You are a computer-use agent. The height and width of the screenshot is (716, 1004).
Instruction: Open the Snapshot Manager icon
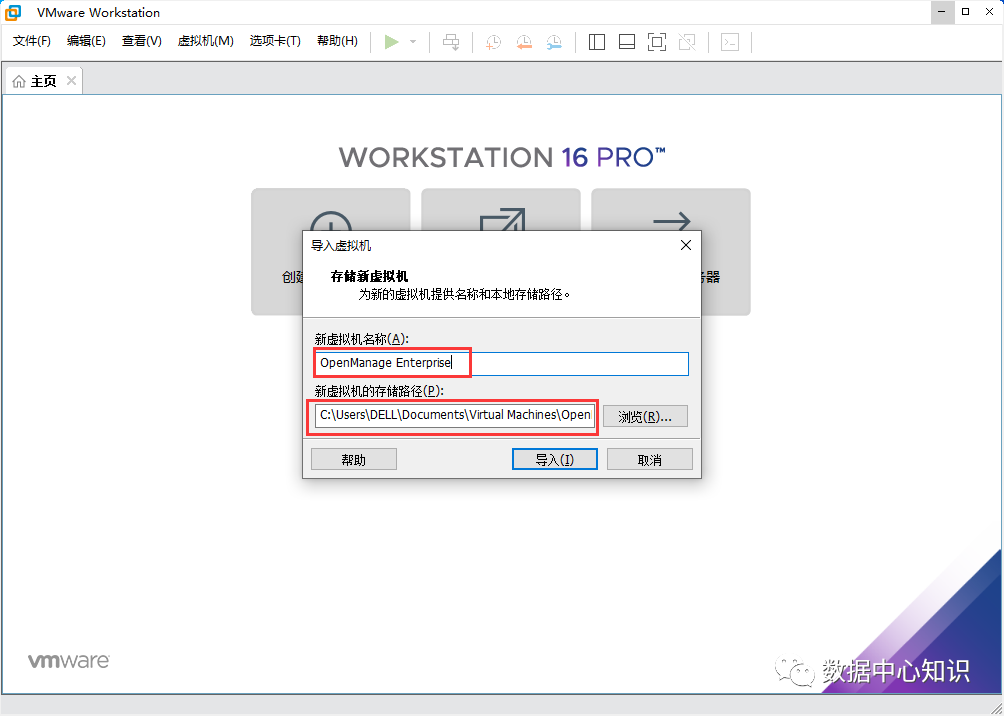tap(555, 42)
